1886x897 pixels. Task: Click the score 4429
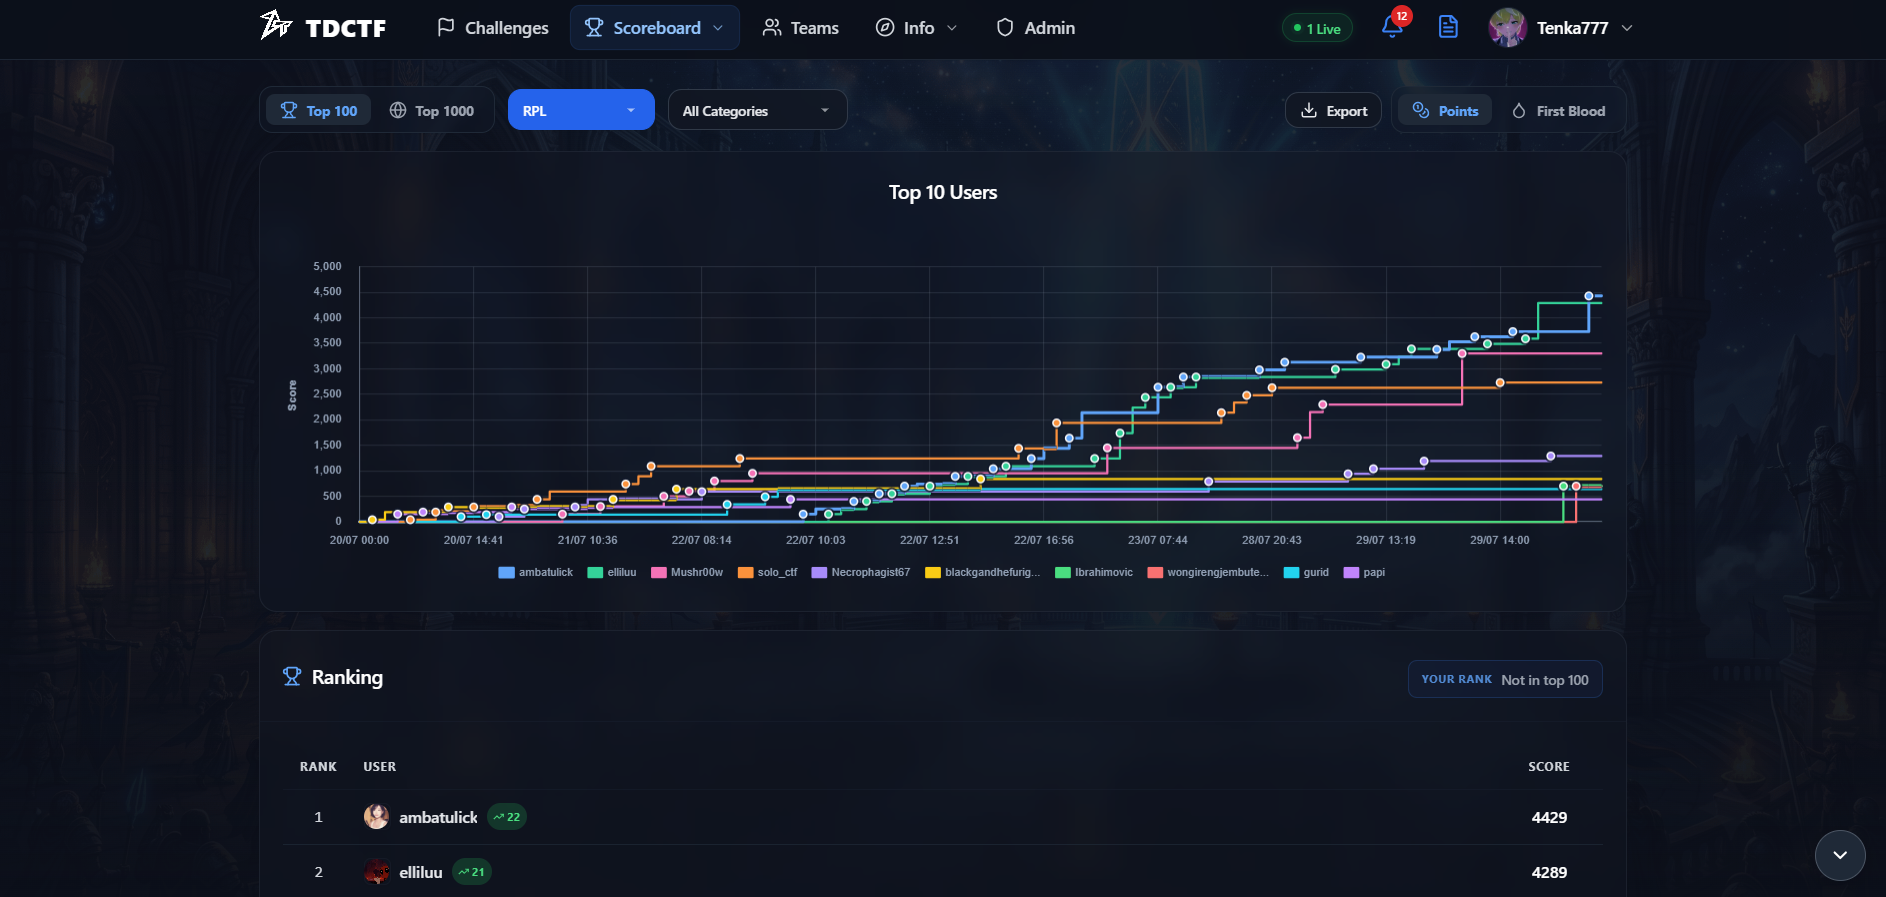pyautogui.click(x=1549, y=817)
